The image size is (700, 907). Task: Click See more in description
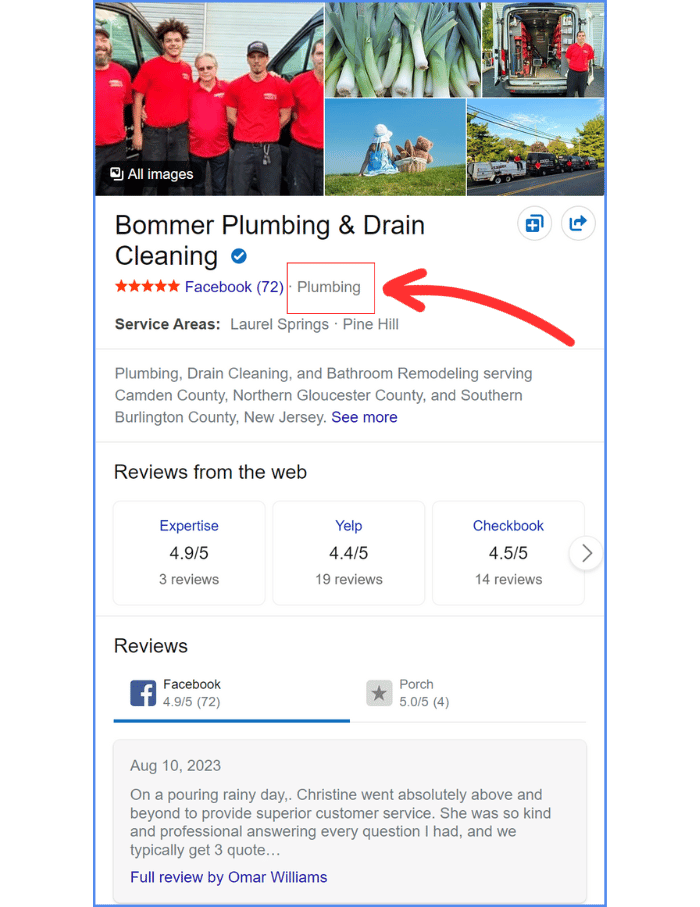364,417
